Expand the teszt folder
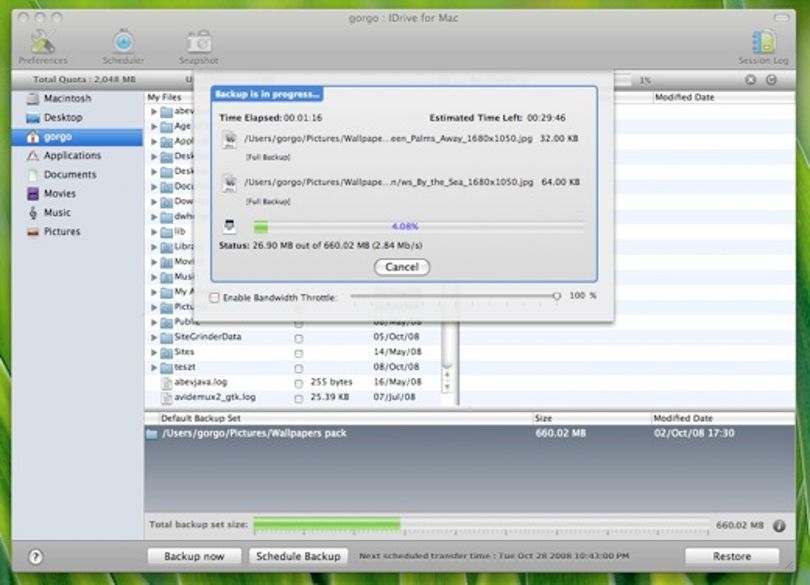Viewport: 810px width, 585px height. click(154, 367)
